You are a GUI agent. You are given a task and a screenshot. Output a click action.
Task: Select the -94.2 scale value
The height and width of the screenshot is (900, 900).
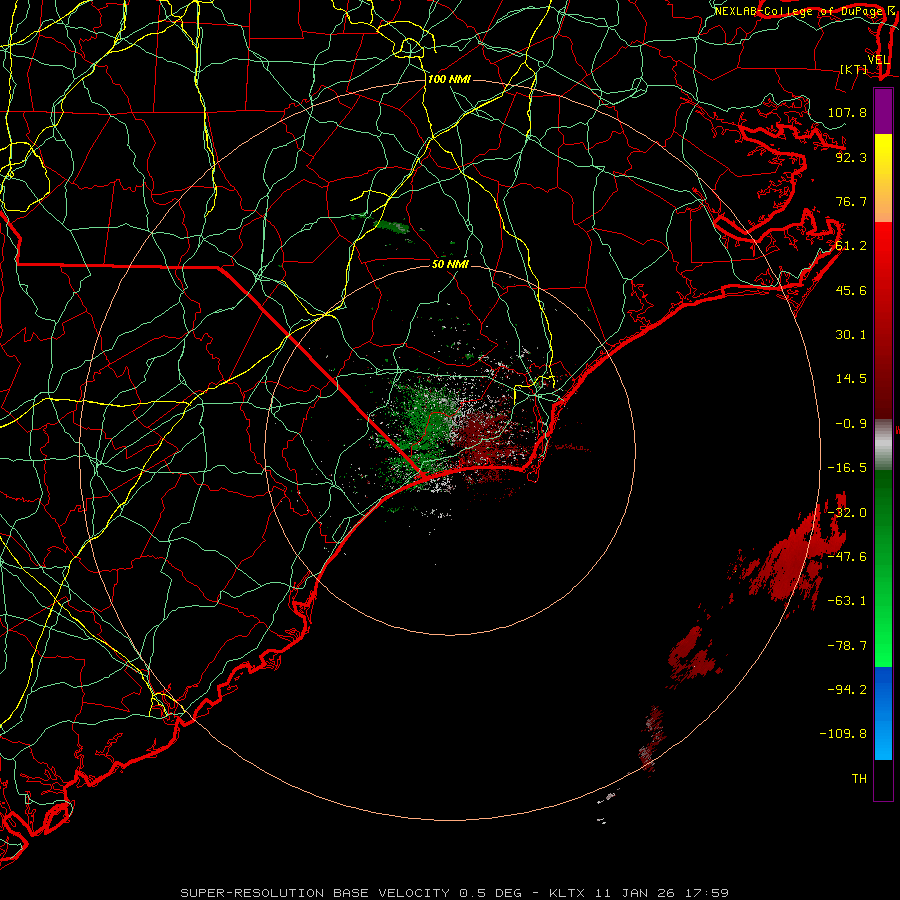point(847,690)
